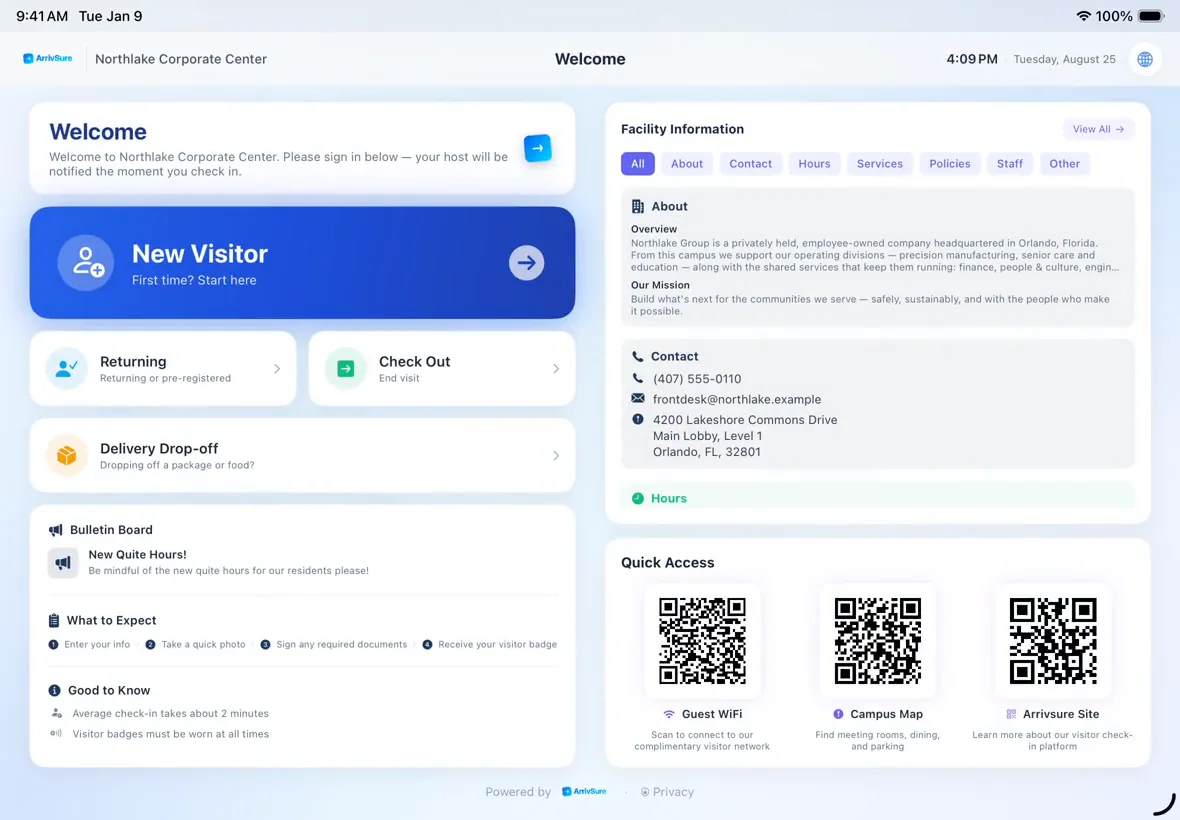
Task: Expand the Check Out option chevron
Action: tap(556, 369)
